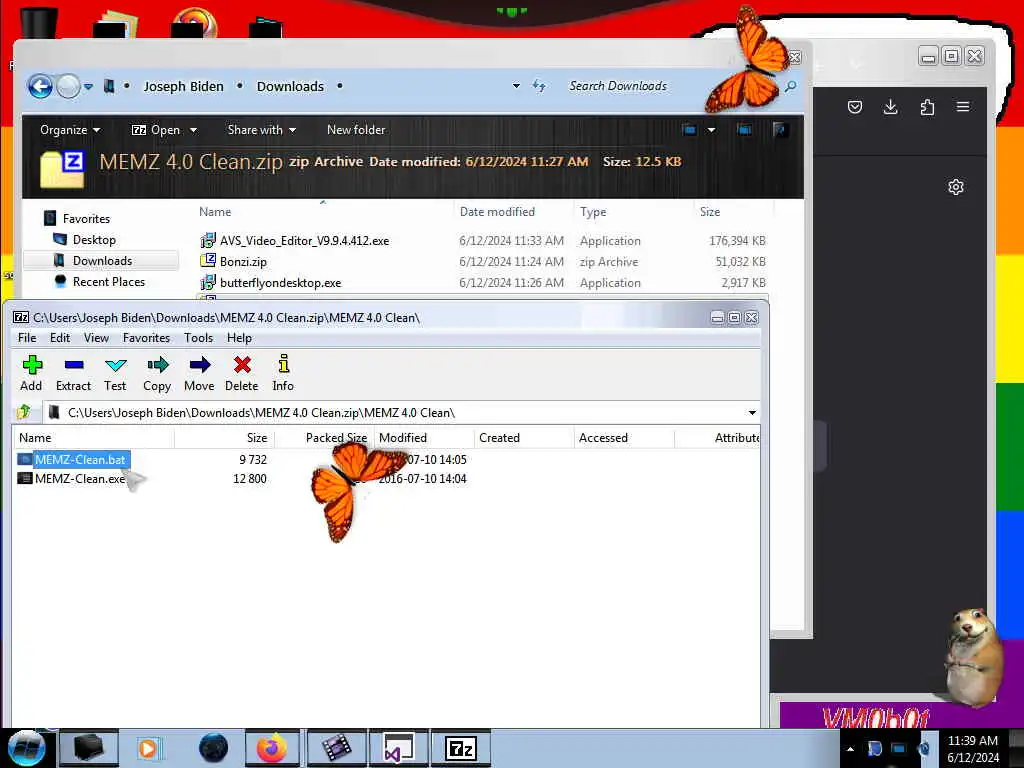Expand the Open button dropdown arrow
The image size is (1024, 768).
coord(193,130)
